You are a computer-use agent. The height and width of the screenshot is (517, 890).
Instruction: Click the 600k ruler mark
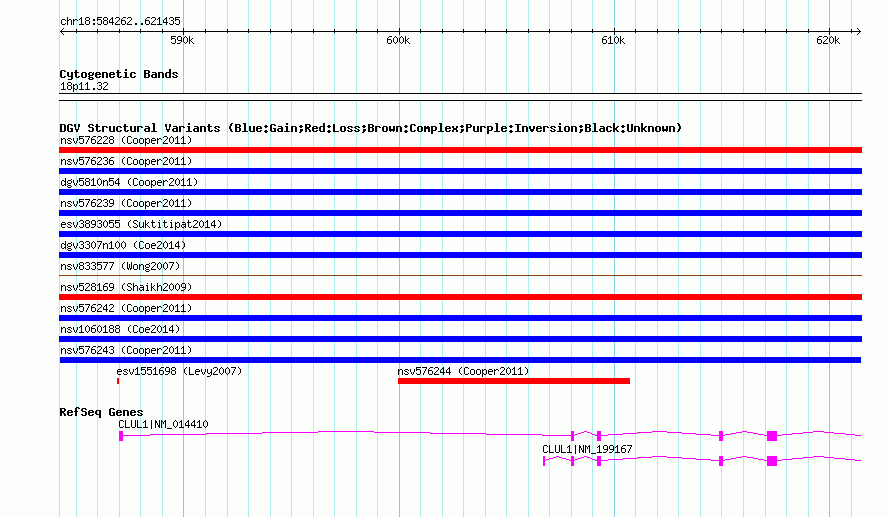[398, 40]
